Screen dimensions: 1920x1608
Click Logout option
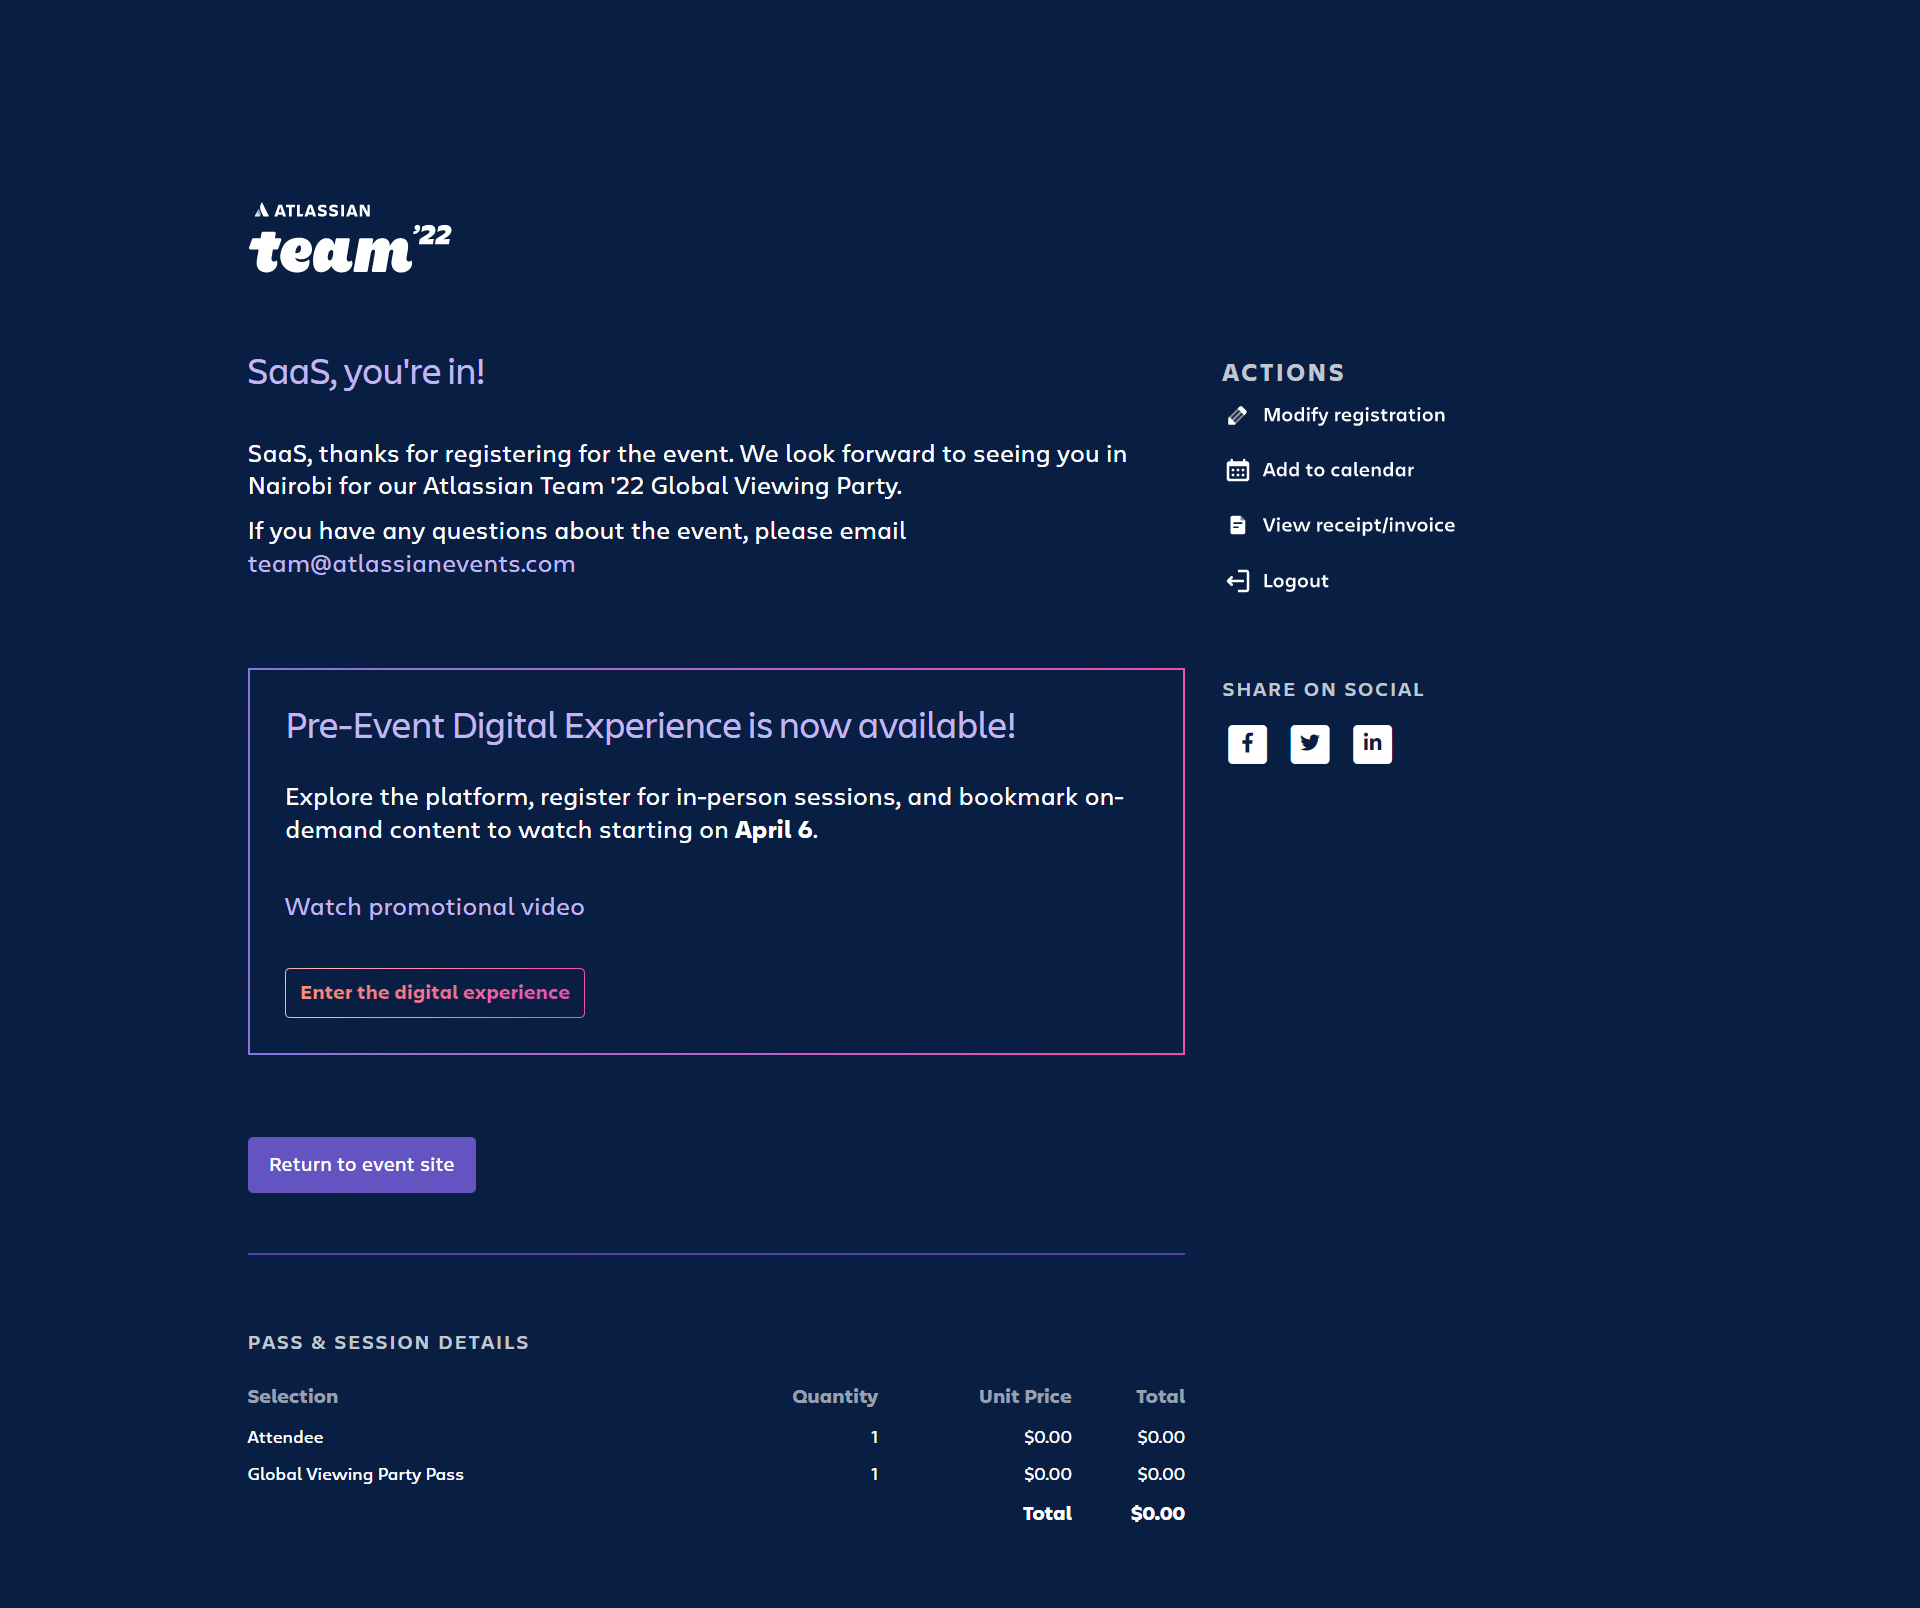click(x=1295, y=579)
